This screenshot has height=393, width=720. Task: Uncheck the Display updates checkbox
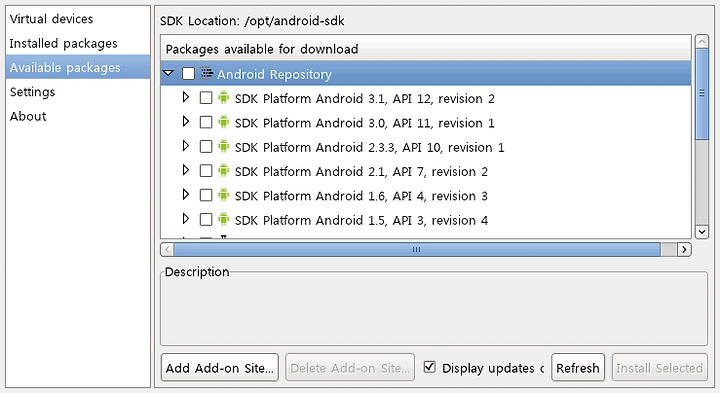(x=430, y=367)
